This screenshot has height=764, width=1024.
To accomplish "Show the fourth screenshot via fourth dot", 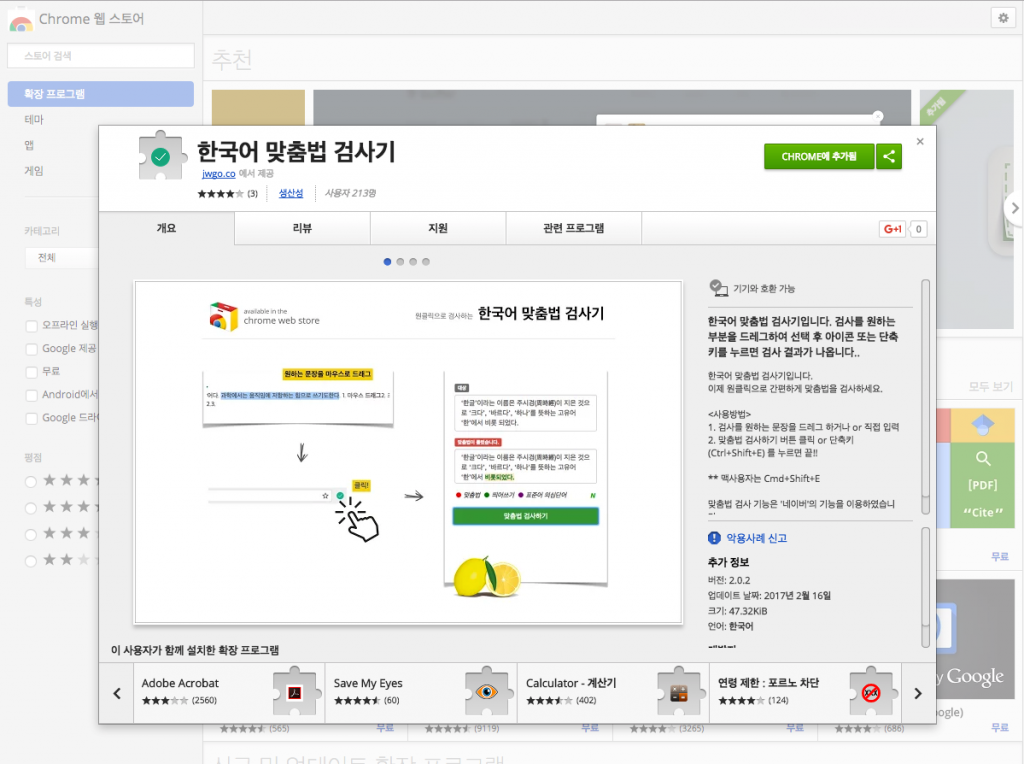I will [426, 262].
